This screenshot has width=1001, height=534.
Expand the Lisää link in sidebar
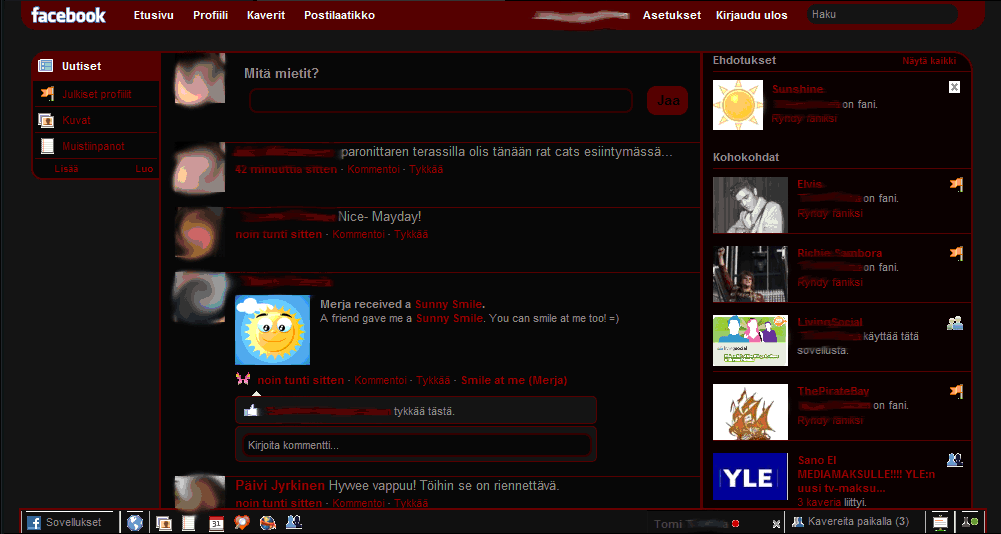click(66, 169)
